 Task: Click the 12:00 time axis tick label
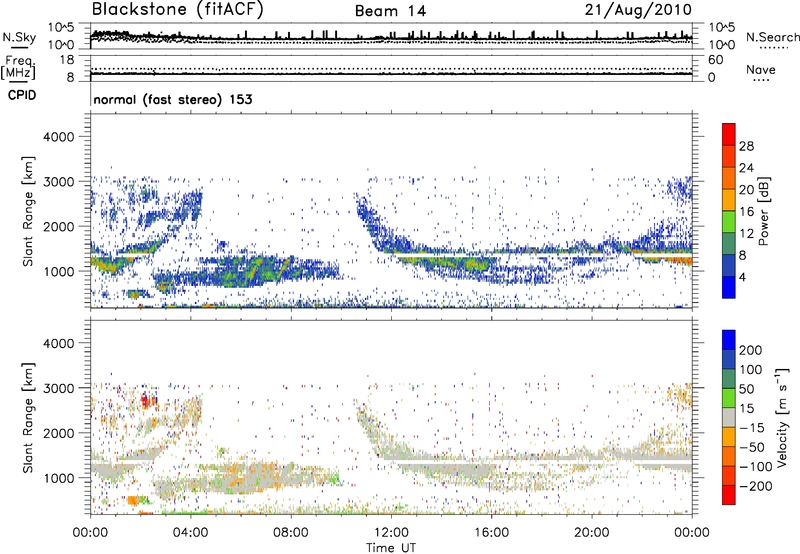click(391, 533)
